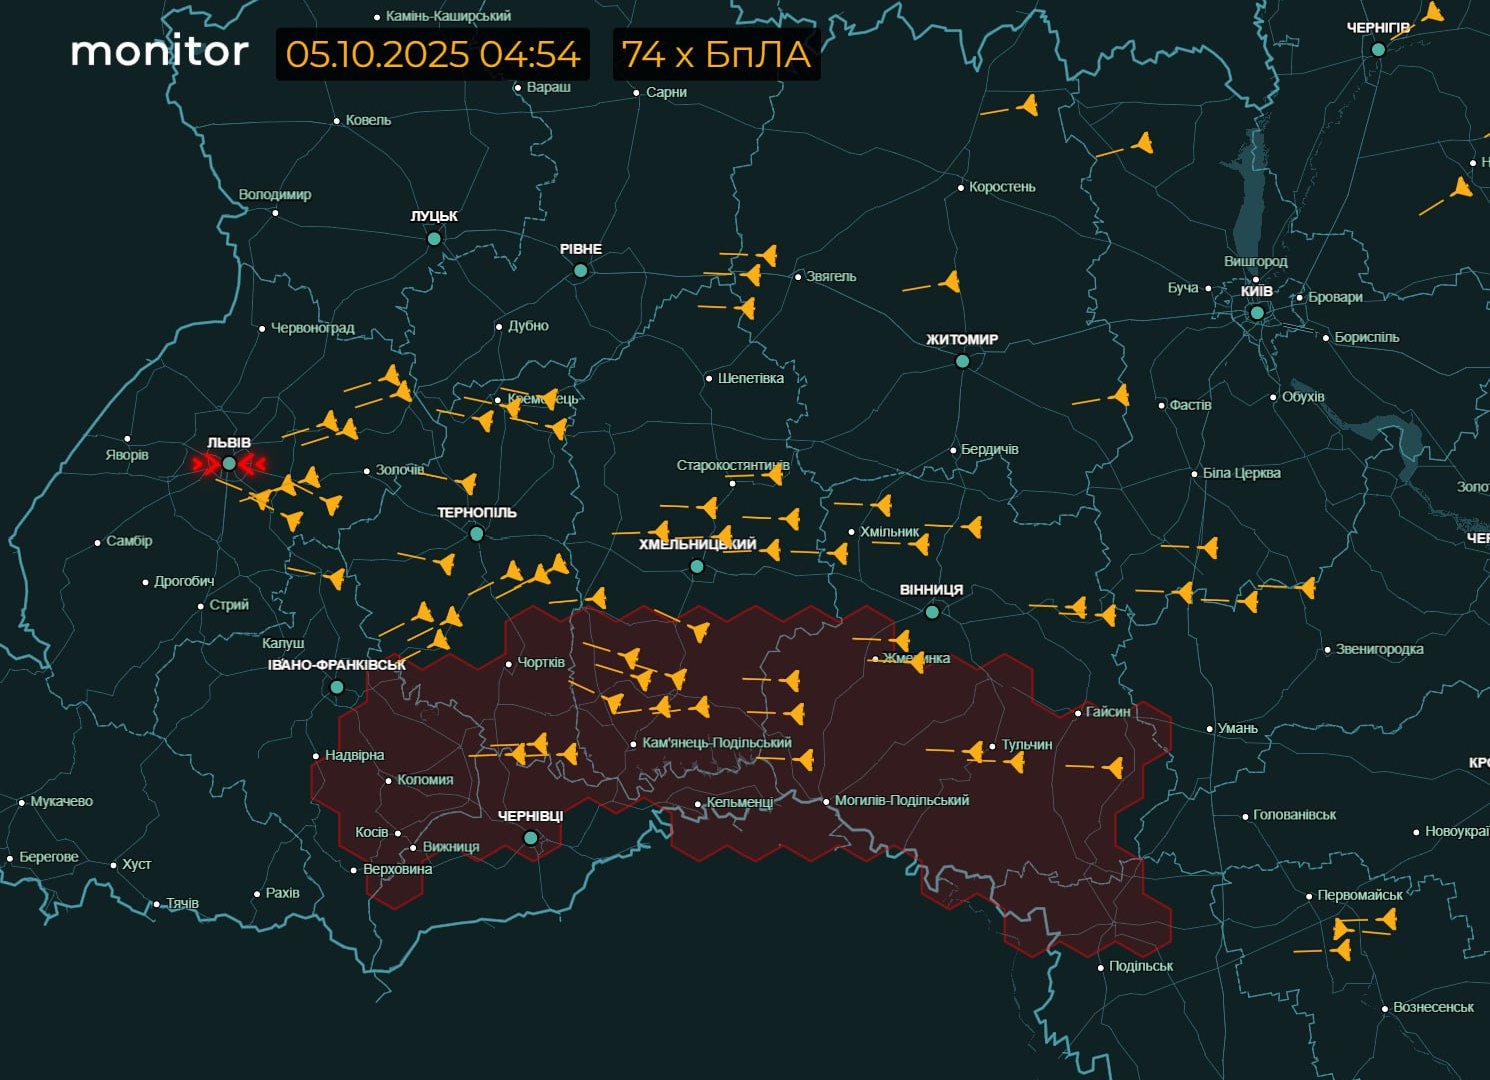Select the topmost drone icon north of Коростень
This screenshot has height=1080, width=1490.
tap(1027, 106)
